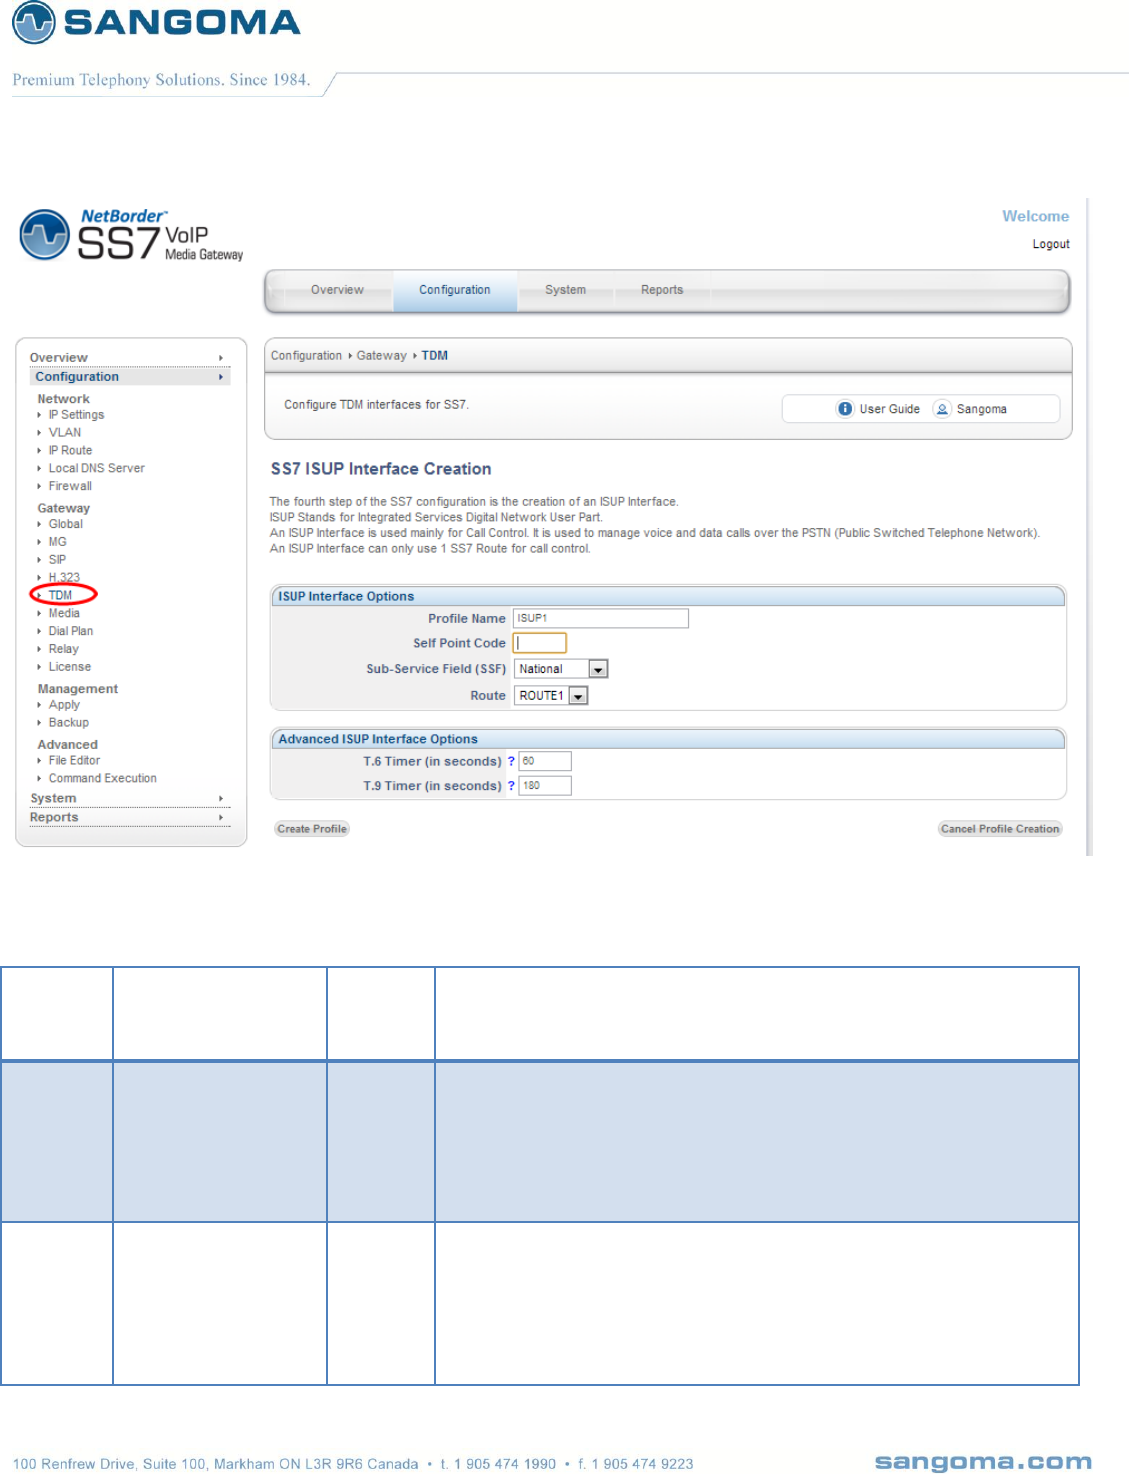This screenshot has width=1129, height=1474.
Task: Open Relay in the sidebar
Action: pos(63,650)
